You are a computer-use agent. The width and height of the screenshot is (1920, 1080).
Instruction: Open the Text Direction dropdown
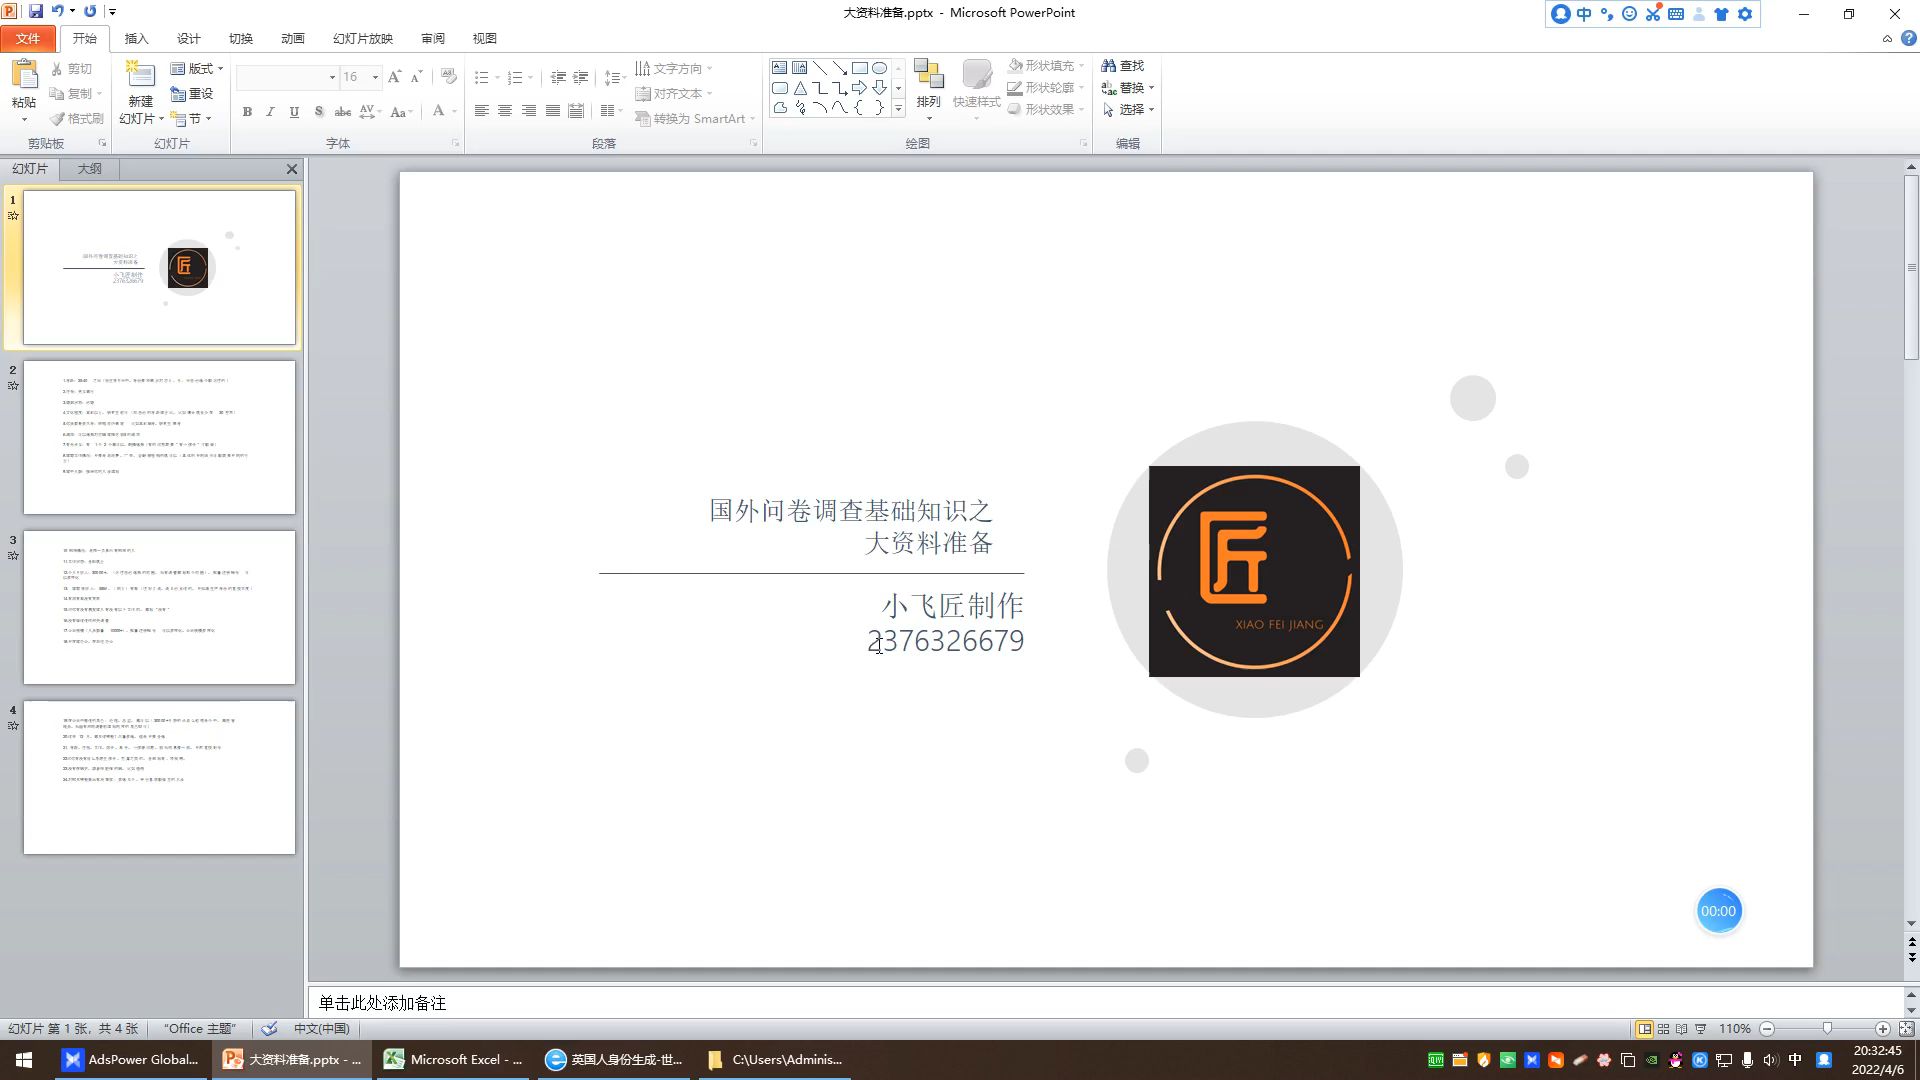(674, 69)
